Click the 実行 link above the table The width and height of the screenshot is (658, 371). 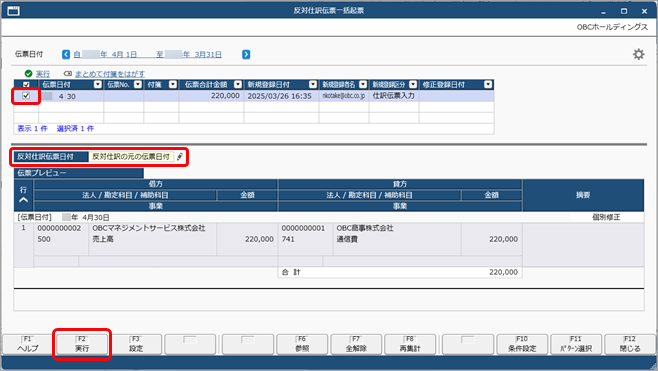click(x=43, y=74)
